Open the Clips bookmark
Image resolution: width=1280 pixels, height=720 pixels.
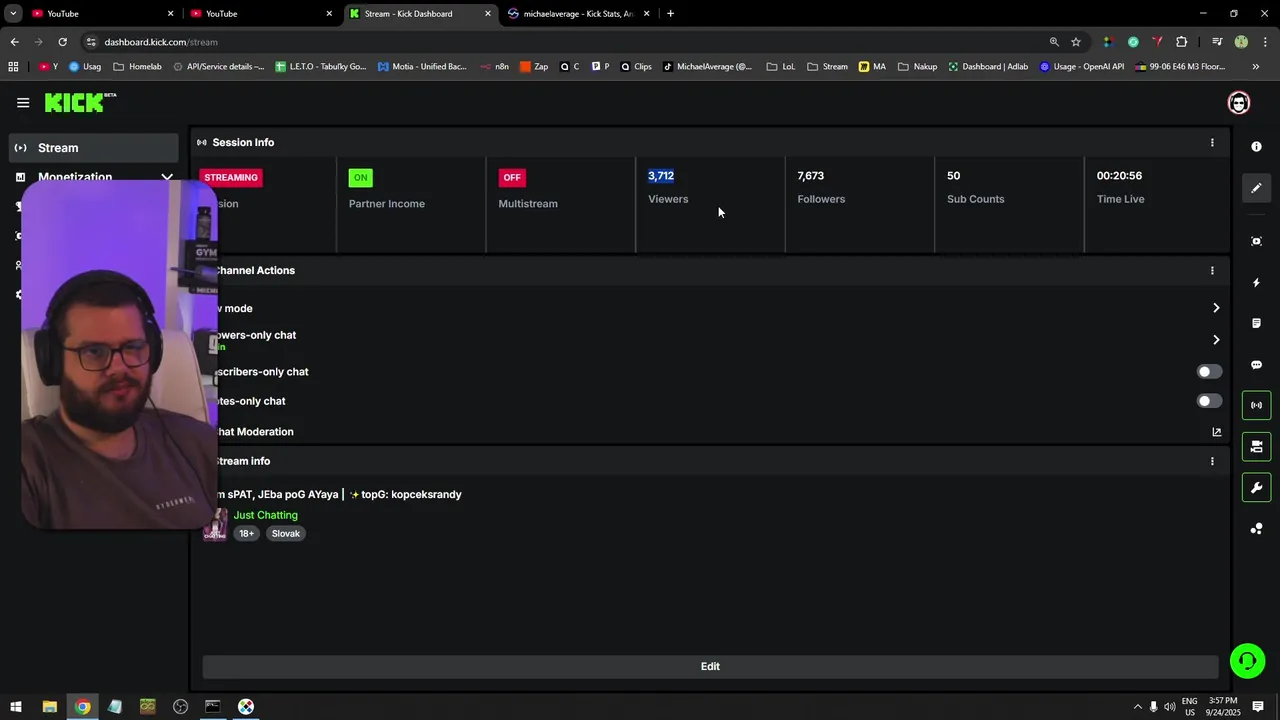pos(636,67)
